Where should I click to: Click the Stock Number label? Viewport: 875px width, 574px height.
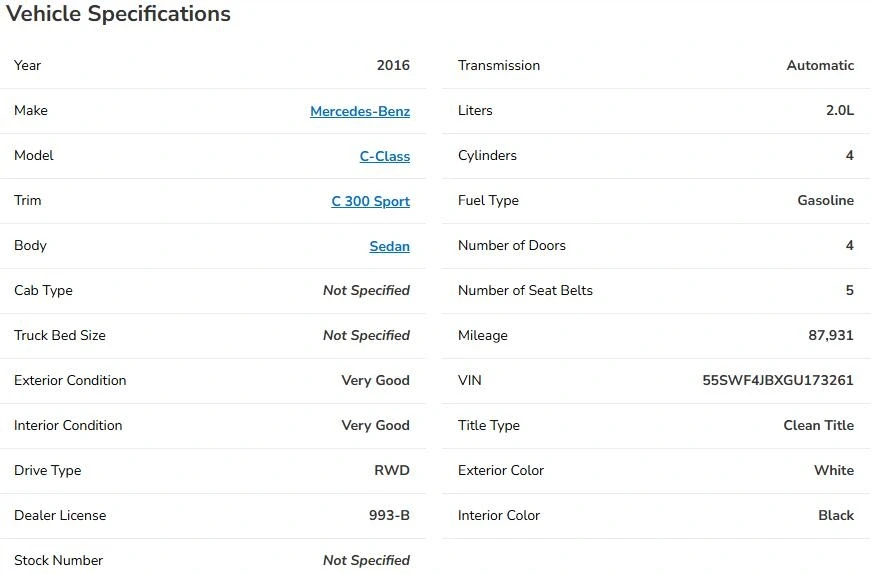(59, 560)
